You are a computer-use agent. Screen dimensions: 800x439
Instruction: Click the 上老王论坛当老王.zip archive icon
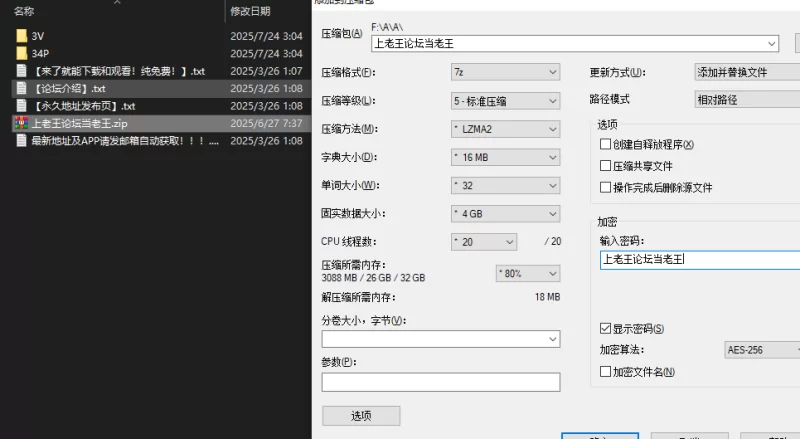tap(21, 123)
